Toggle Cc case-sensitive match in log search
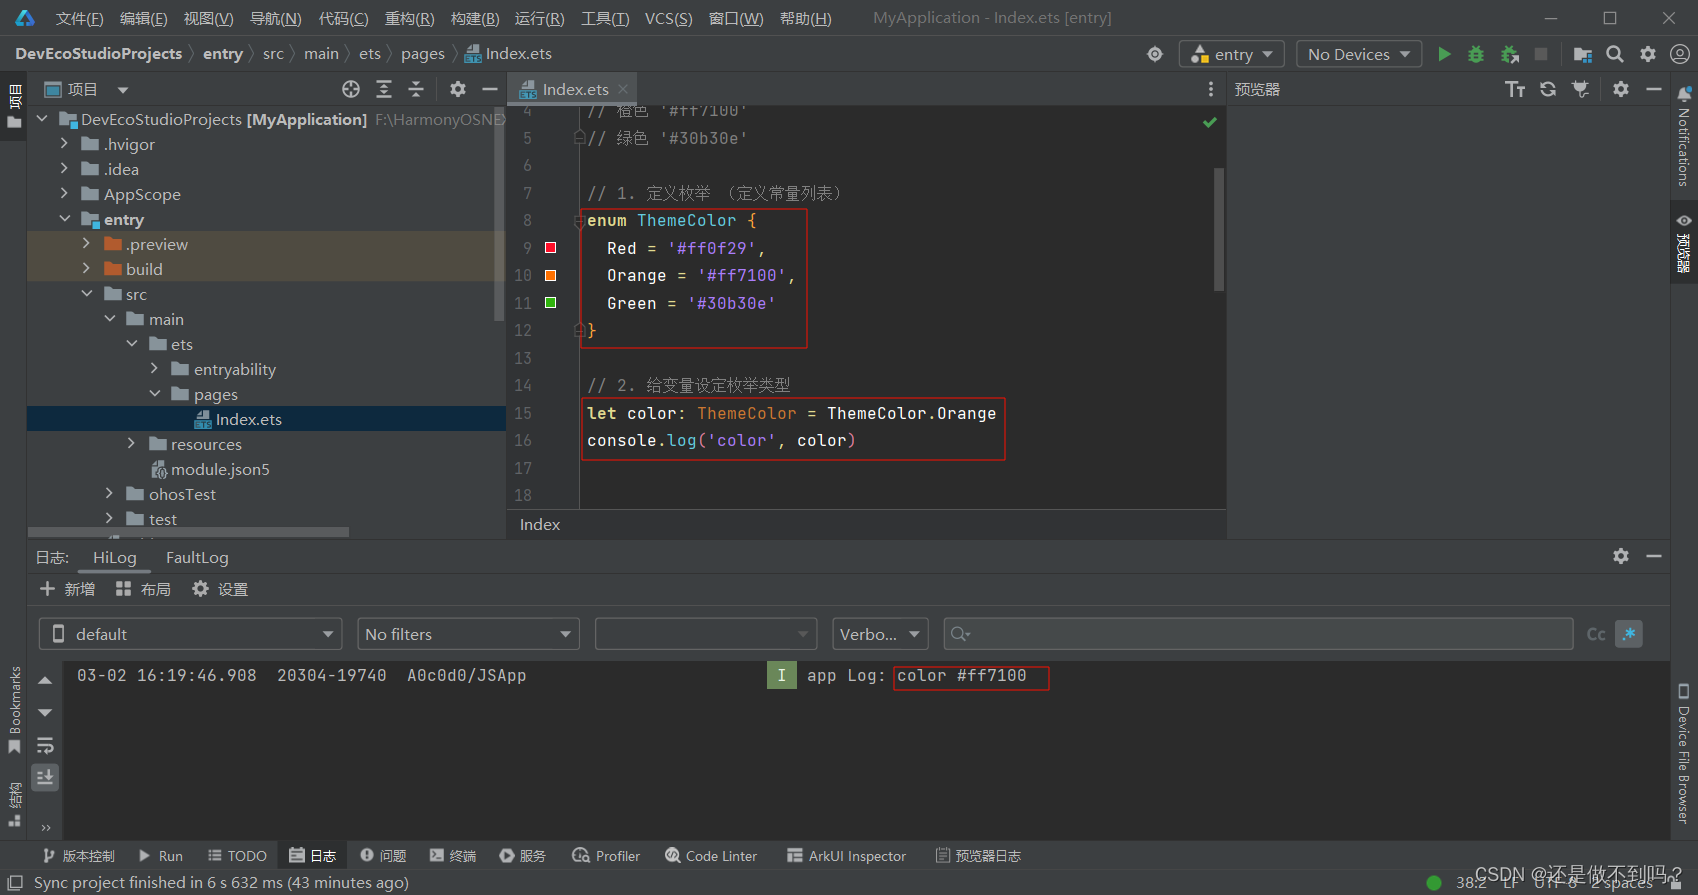The width and height of the screenshot is (1698, 895). point(1596,634)
